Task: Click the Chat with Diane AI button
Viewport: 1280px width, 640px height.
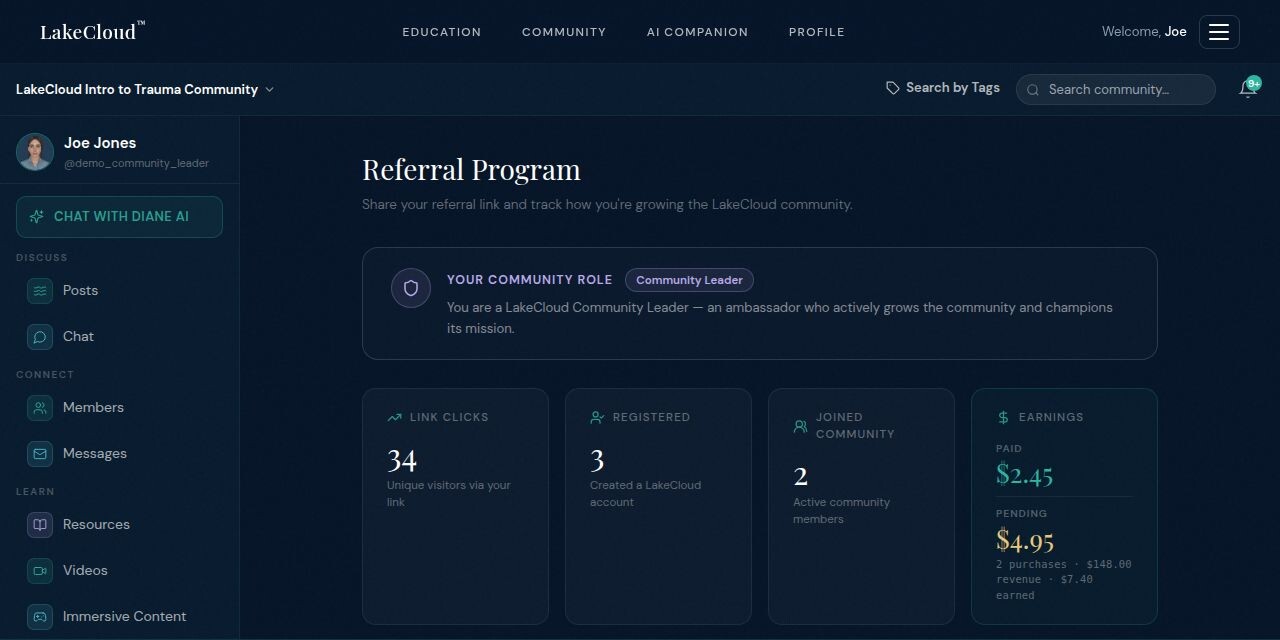Action: [119, 217]
